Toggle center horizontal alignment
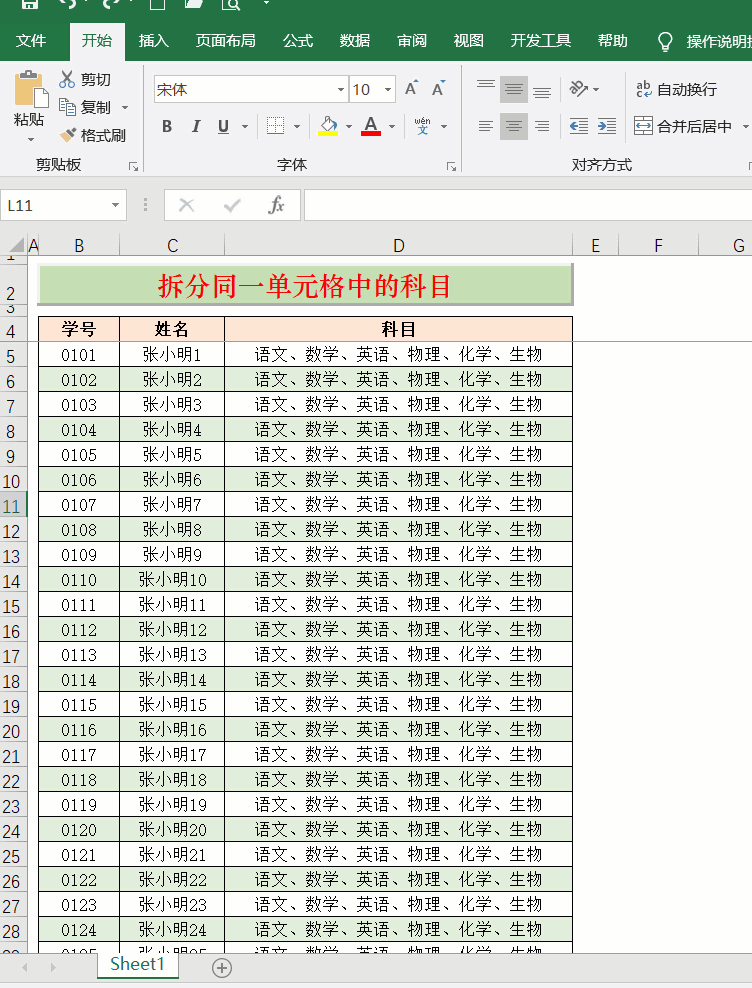This screenshot has height=988, width=752. [514, 126]
